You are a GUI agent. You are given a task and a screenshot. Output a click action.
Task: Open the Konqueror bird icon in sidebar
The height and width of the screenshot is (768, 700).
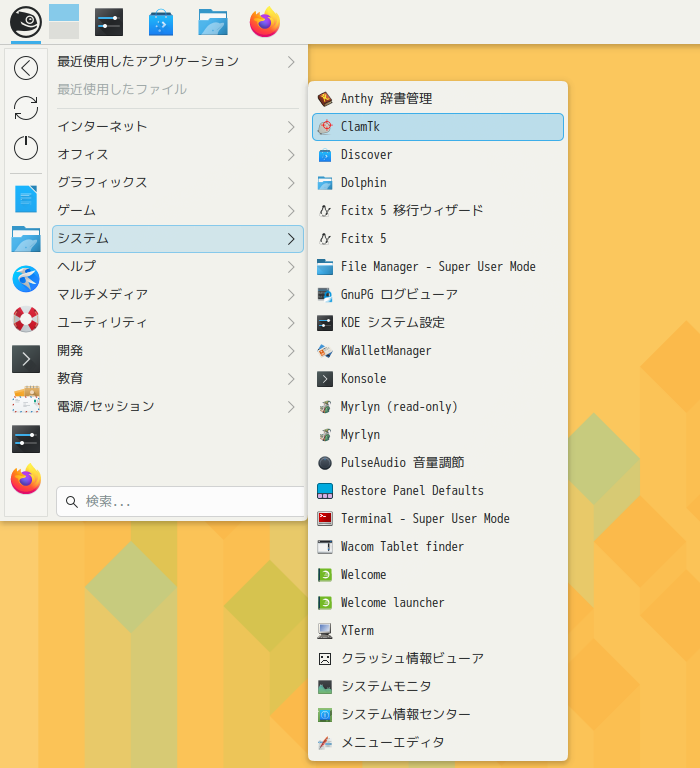[x=26, y=279]
